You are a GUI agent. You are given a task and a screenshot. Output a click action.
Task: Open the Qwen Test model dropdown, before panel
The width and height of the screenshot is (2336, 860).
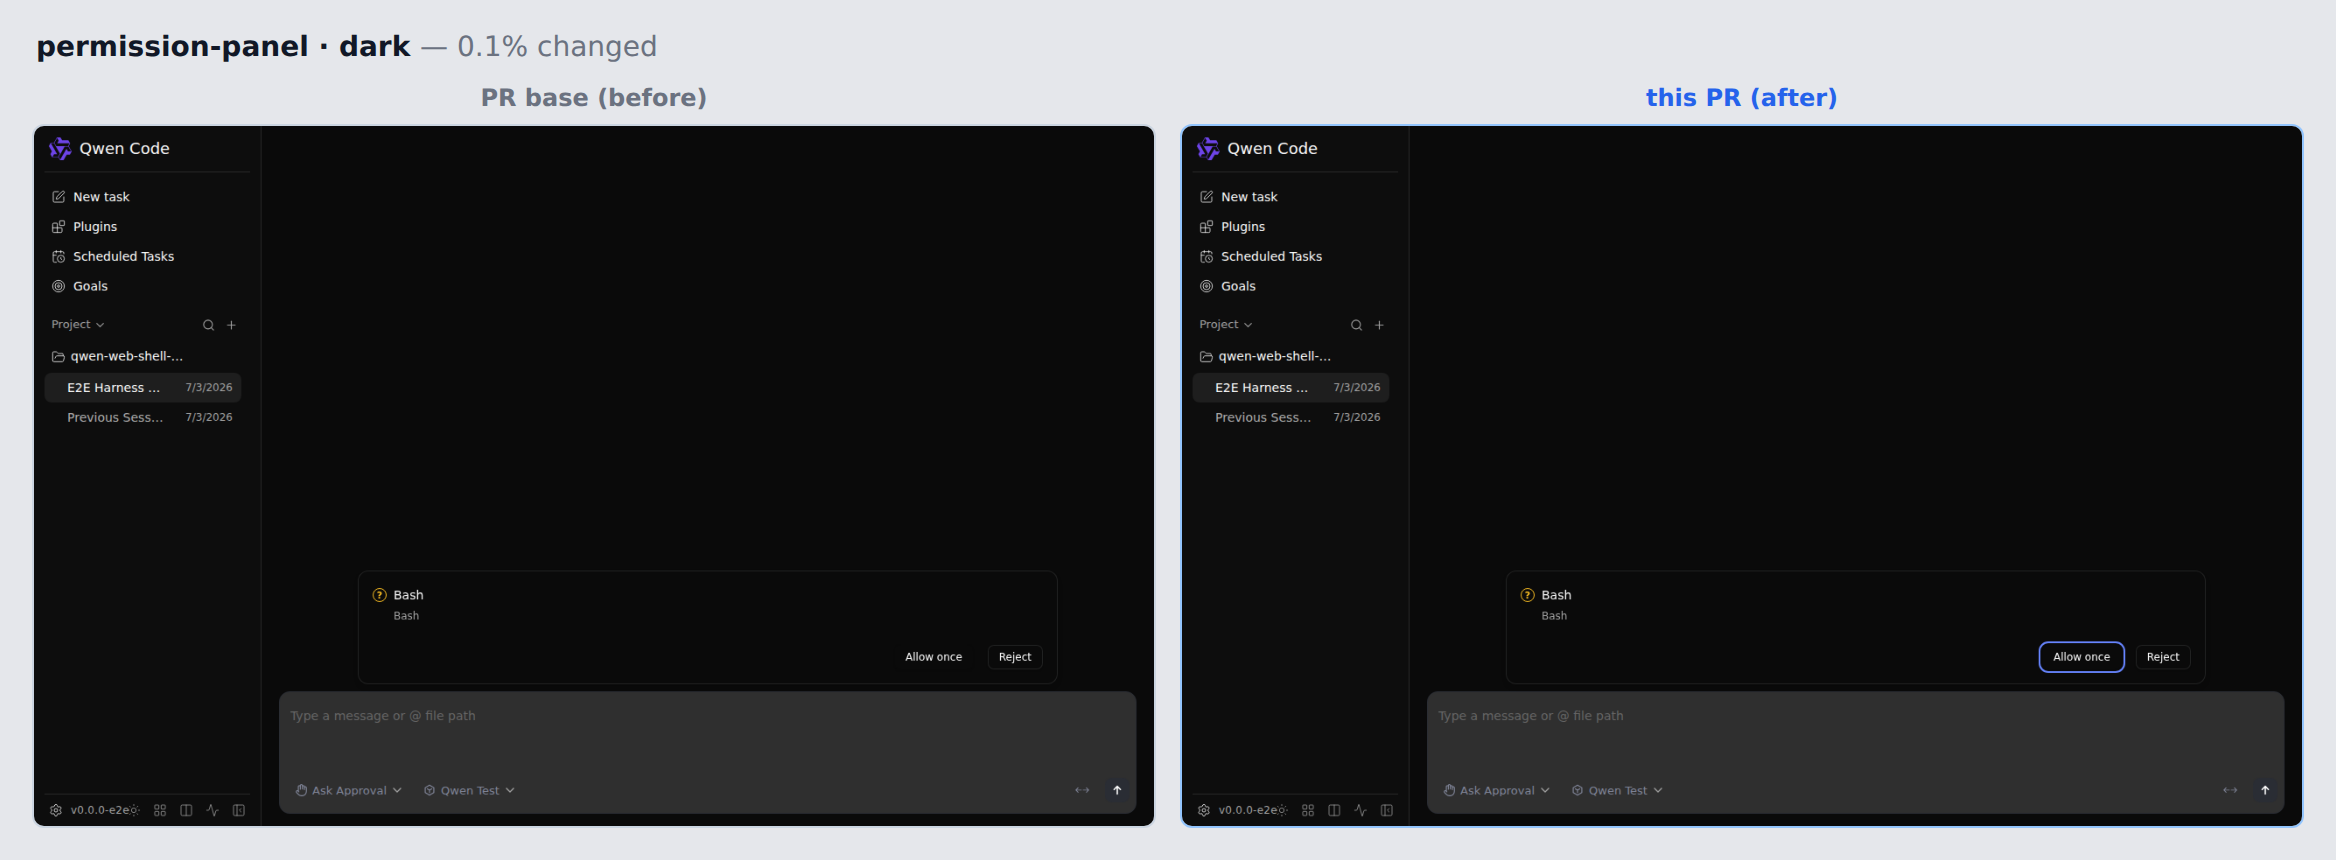pyautogui.click(x=470, y=790)
